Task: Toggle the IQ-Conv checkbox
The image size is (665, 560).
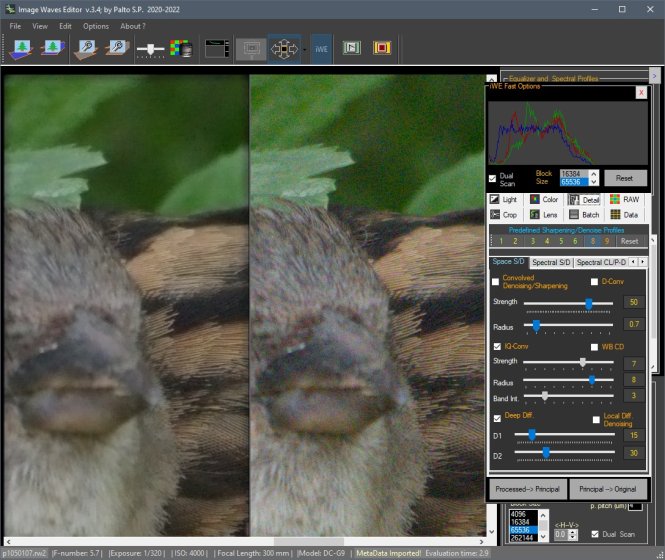Action: pos(497,347)
